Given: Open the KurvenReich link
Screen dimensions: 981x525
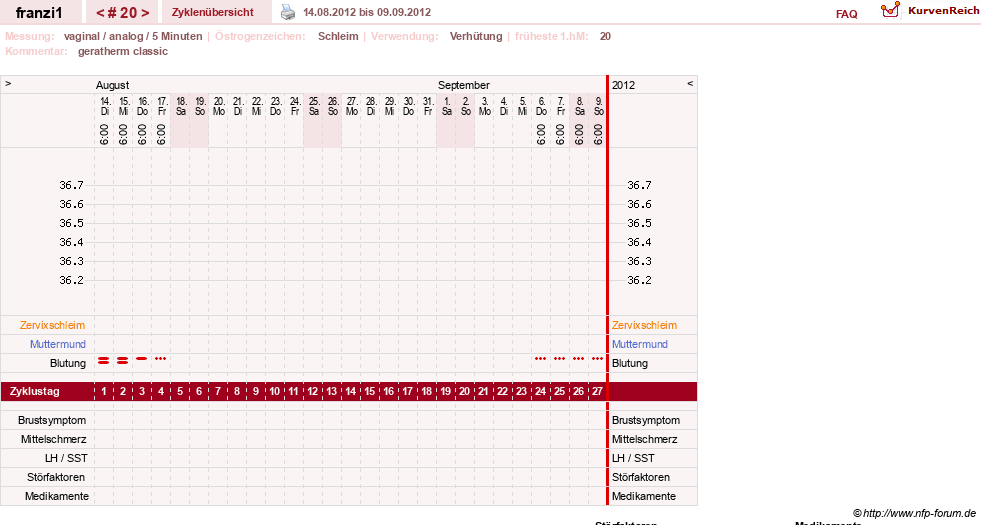Looking at the screenshot, I should pos(943,11).
